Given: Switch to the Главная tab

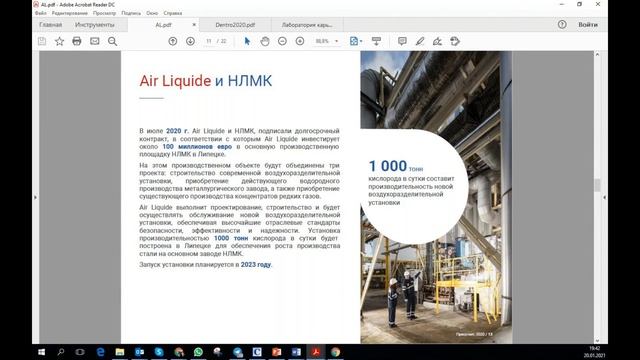Looking at the screenshot, I should point(51,24).
